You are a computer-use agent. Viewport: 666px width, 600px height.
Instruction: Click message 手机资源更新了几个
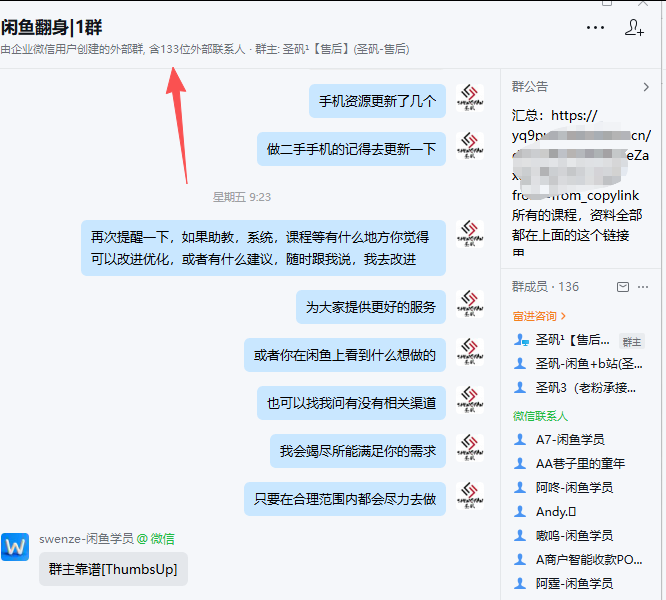377,101
